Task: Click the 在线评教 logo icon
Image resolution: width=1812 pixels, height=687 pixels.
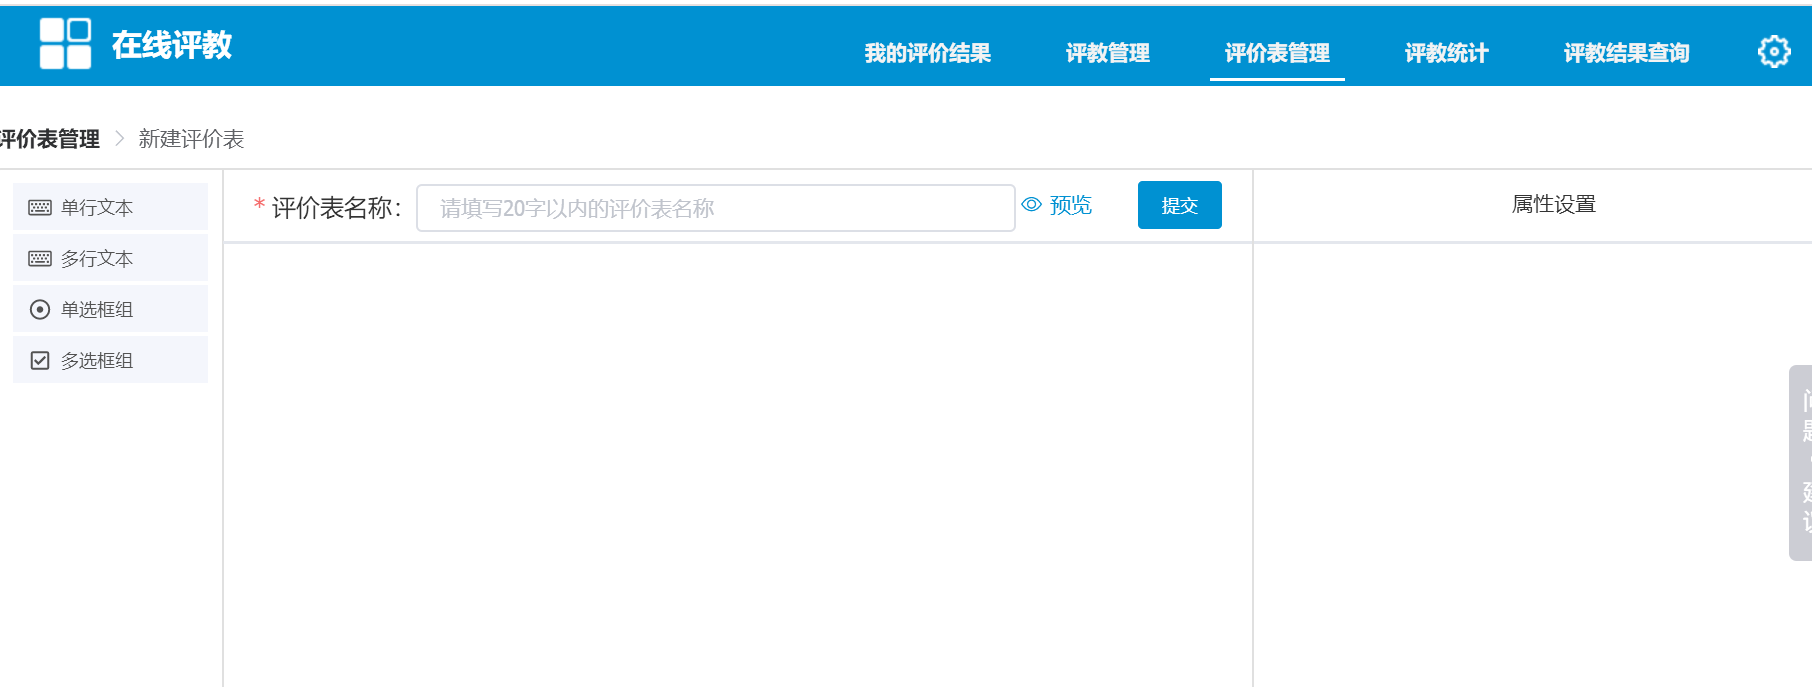Action: 65,44
